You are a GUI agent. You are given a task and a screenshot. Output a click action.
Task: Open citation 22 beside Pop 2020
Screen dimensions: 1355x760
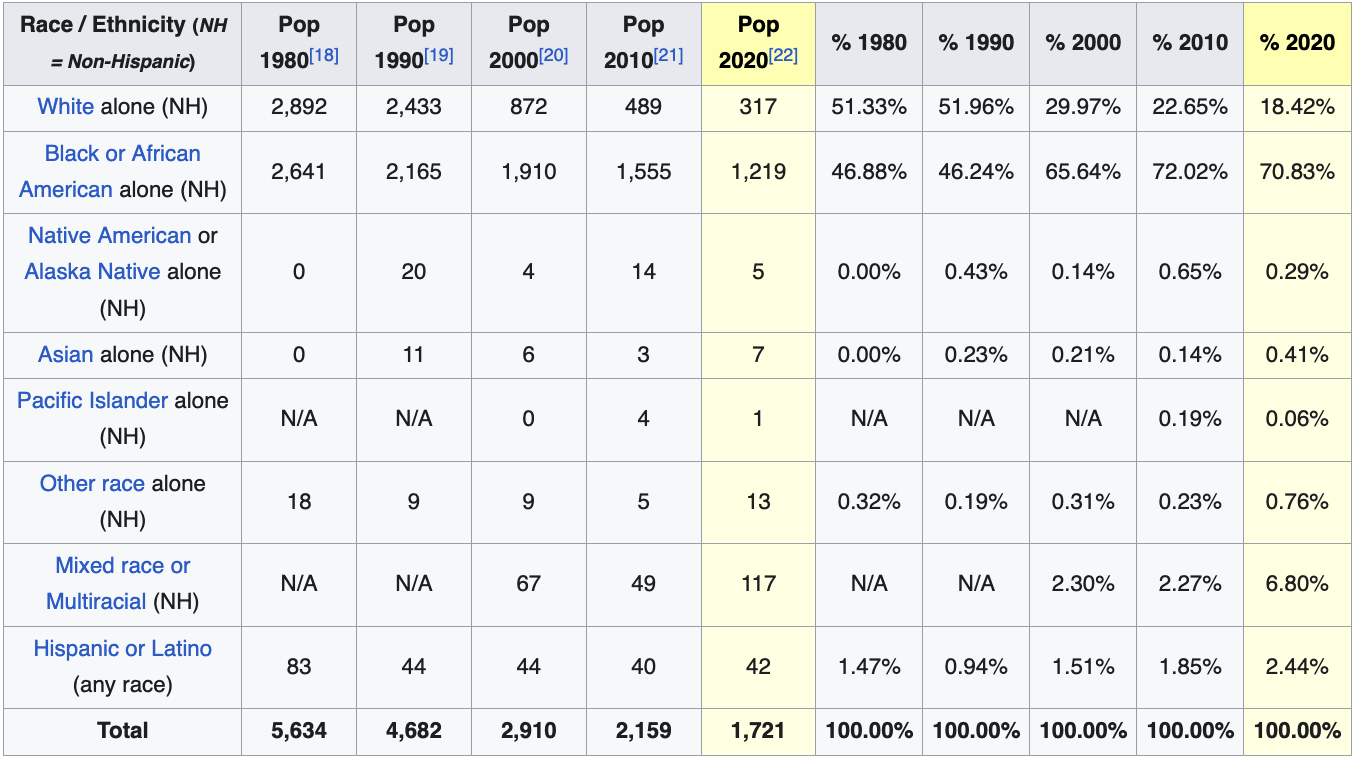tap(783, 56)
